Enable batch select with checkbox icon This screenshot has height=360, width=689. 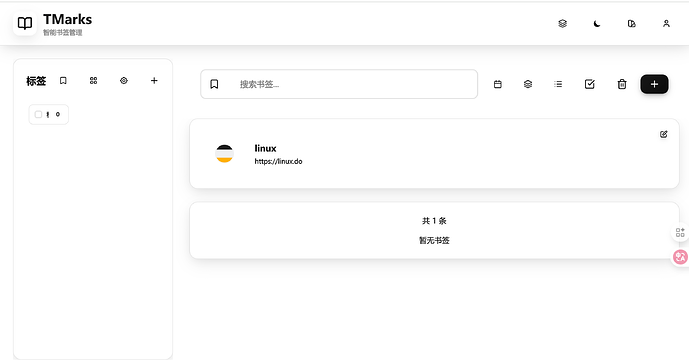coord(590,84)
